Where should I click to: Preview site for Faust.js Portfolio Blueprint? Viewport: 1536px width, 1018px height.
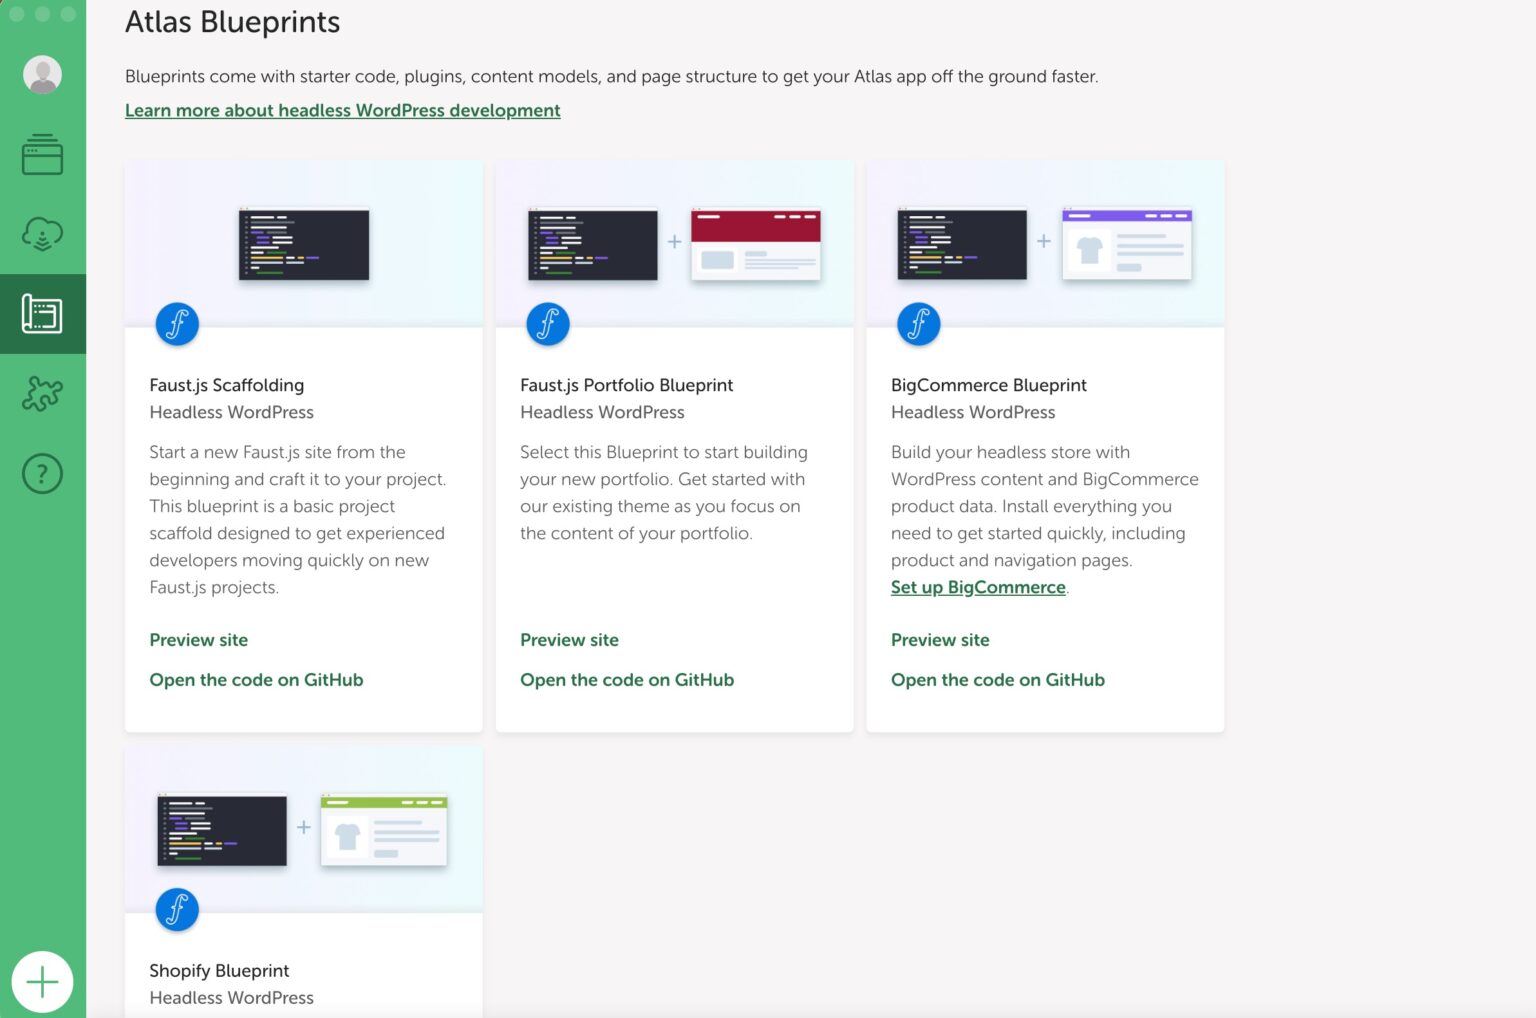click(x=569, y=640)
